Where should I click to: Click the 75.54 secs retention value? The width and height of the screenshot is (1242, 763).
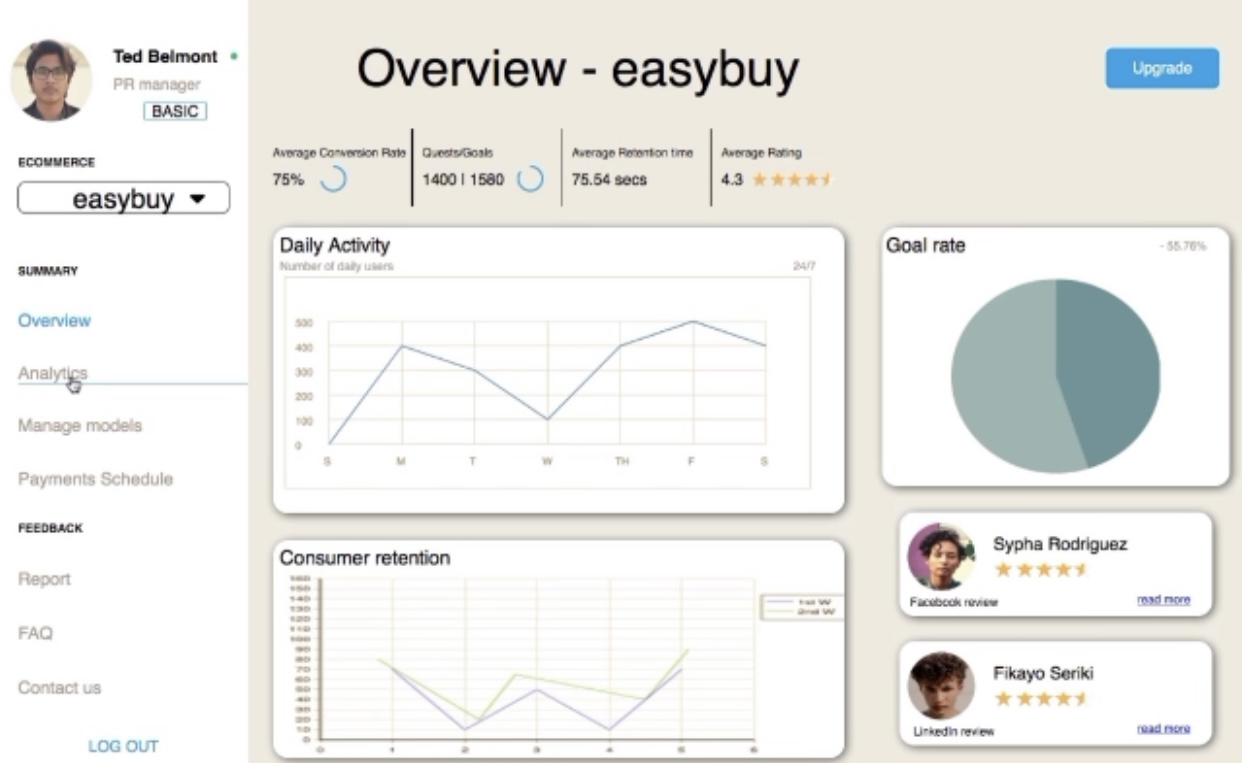click(x=609, y=180)
